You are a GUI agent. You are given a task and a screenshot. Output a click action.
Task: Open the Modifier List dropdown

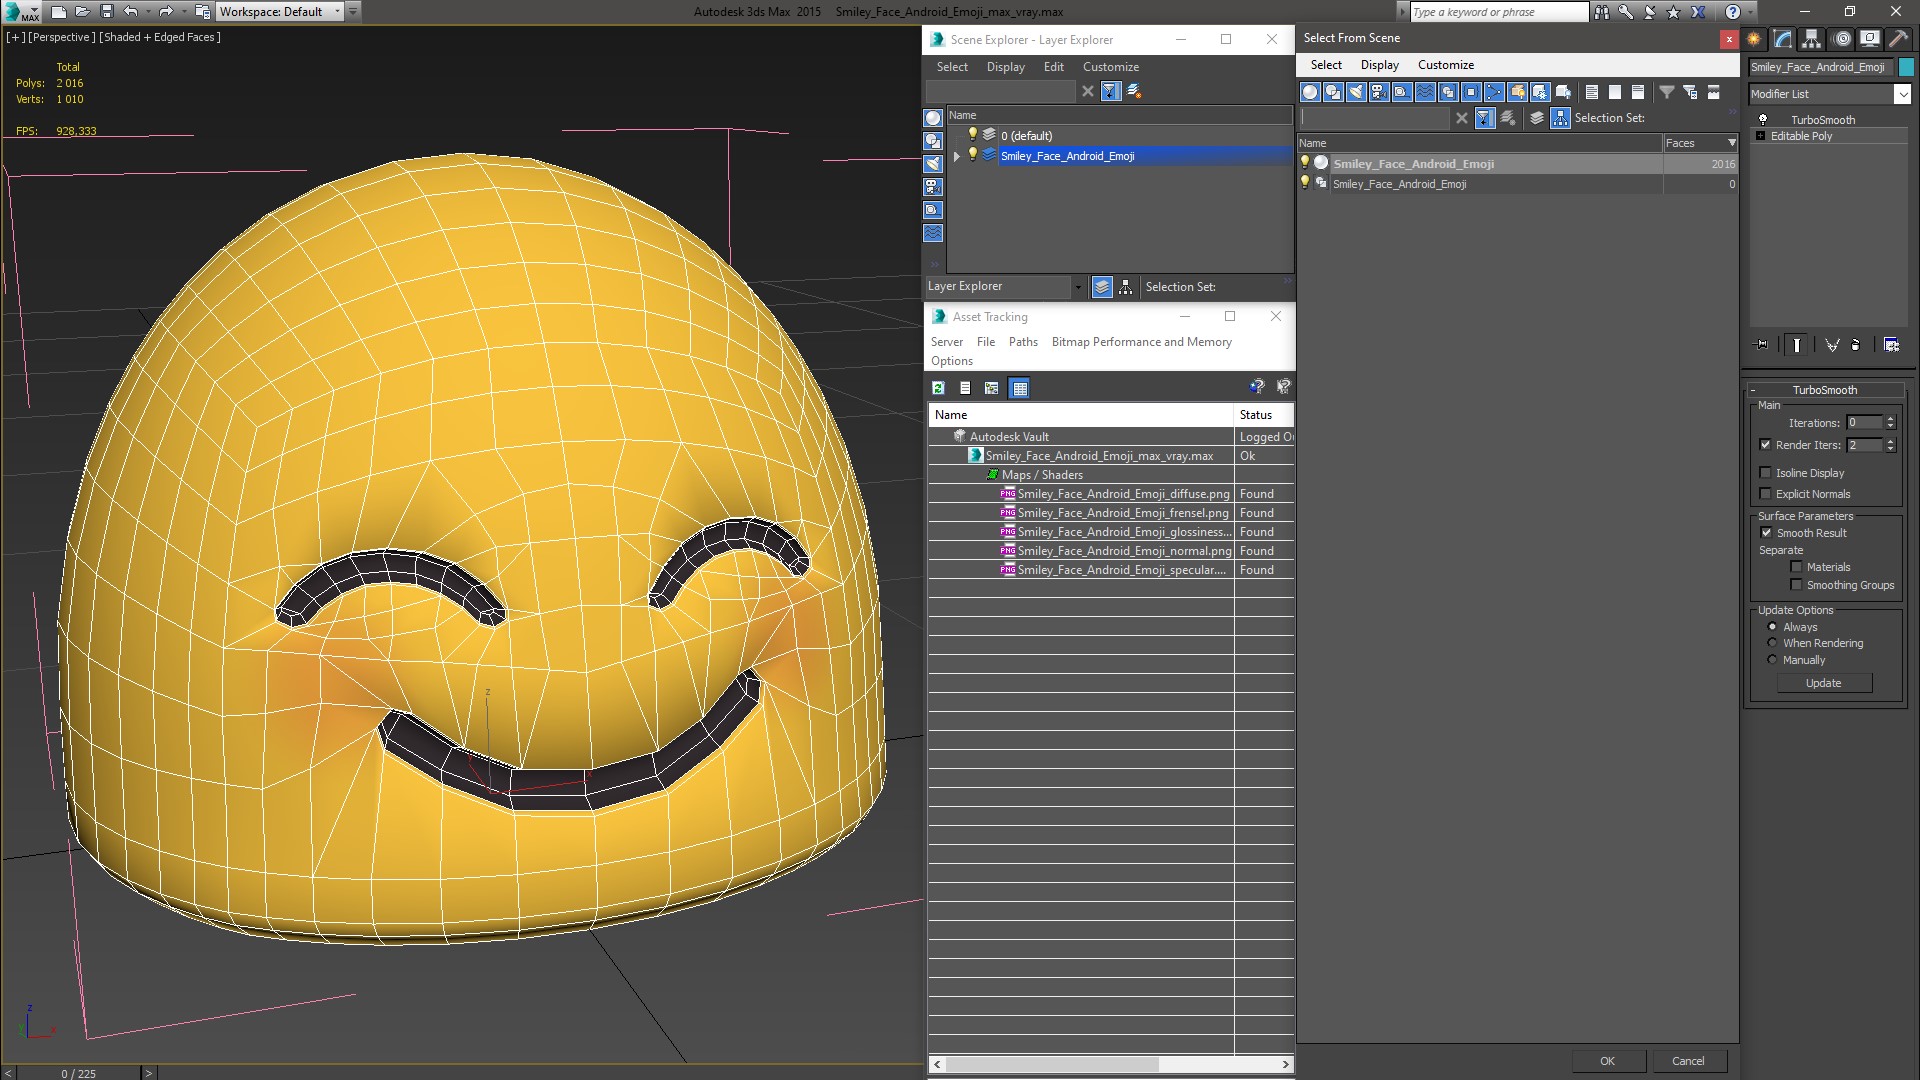coord(1901,94)
